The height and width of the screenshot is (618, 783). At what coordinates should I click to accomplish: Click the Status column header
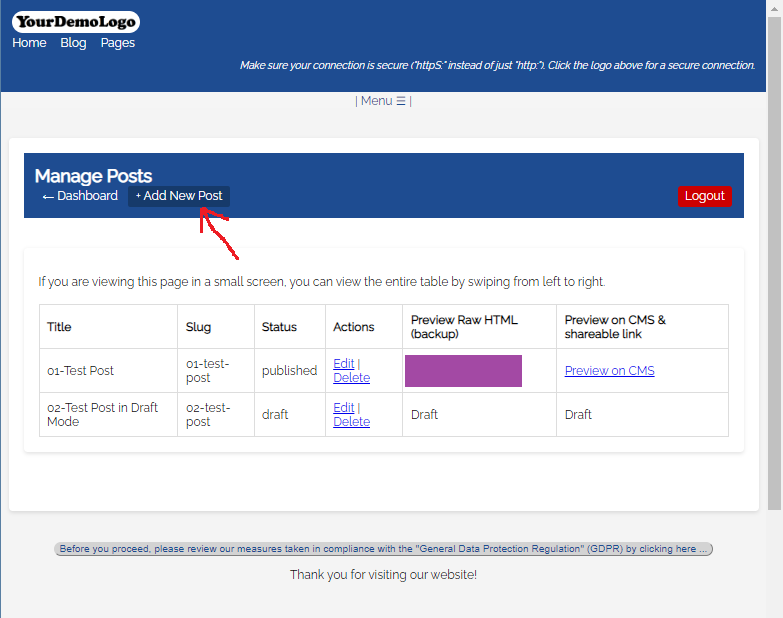279,327
